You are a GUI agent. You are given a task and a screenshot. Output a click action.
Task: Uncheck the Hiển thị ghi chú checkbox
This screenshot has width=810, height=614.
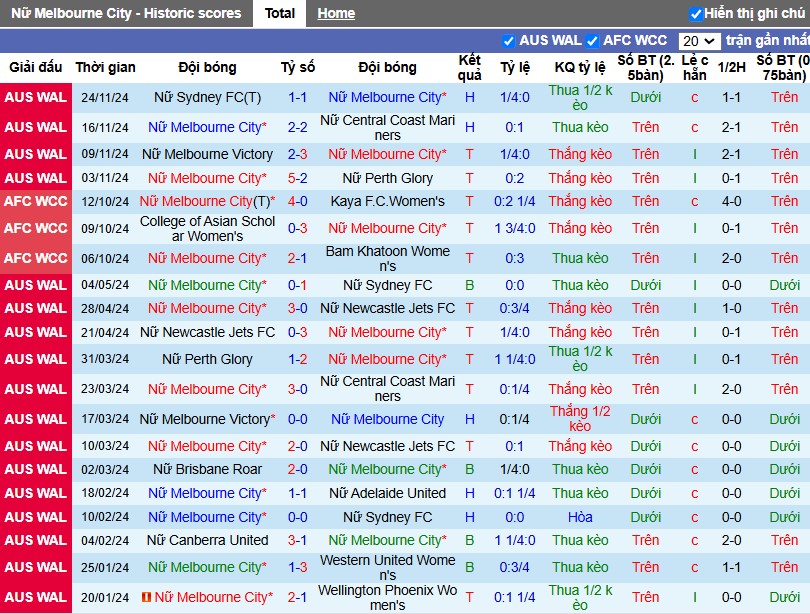click(695, 13)
